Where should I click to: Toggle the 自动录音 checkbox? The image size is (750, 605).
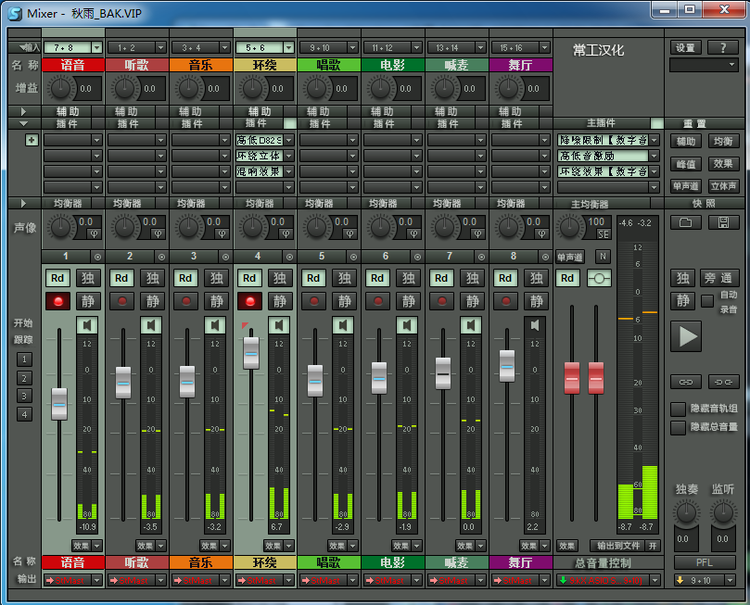pos(707,301)
